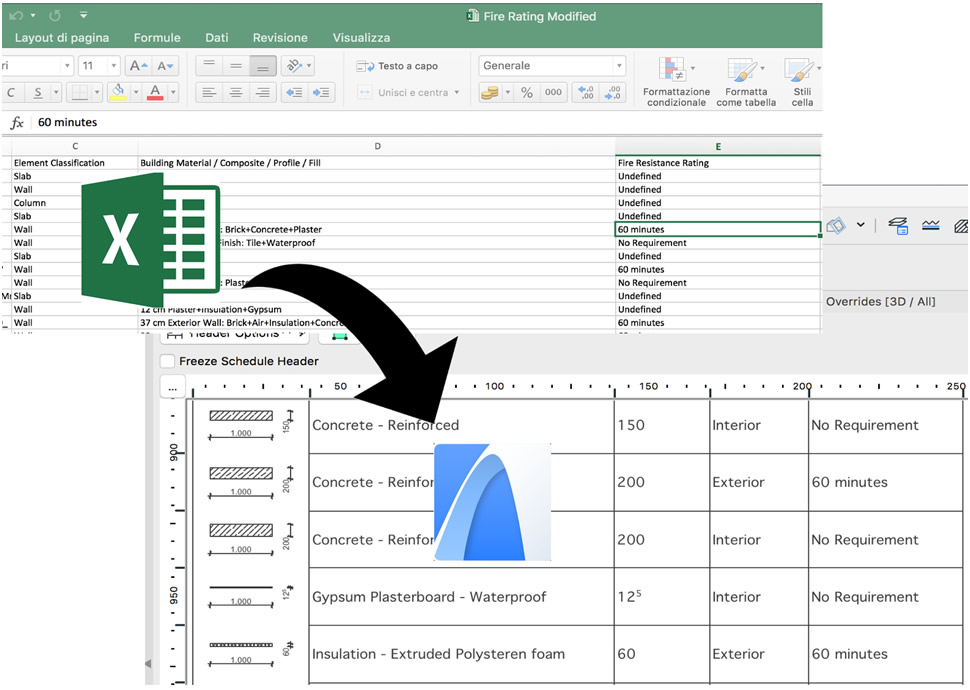Open Stili cella gallery
Image resolution: width=970 pixels, height=690 pixels.
[x=802, y=82]
